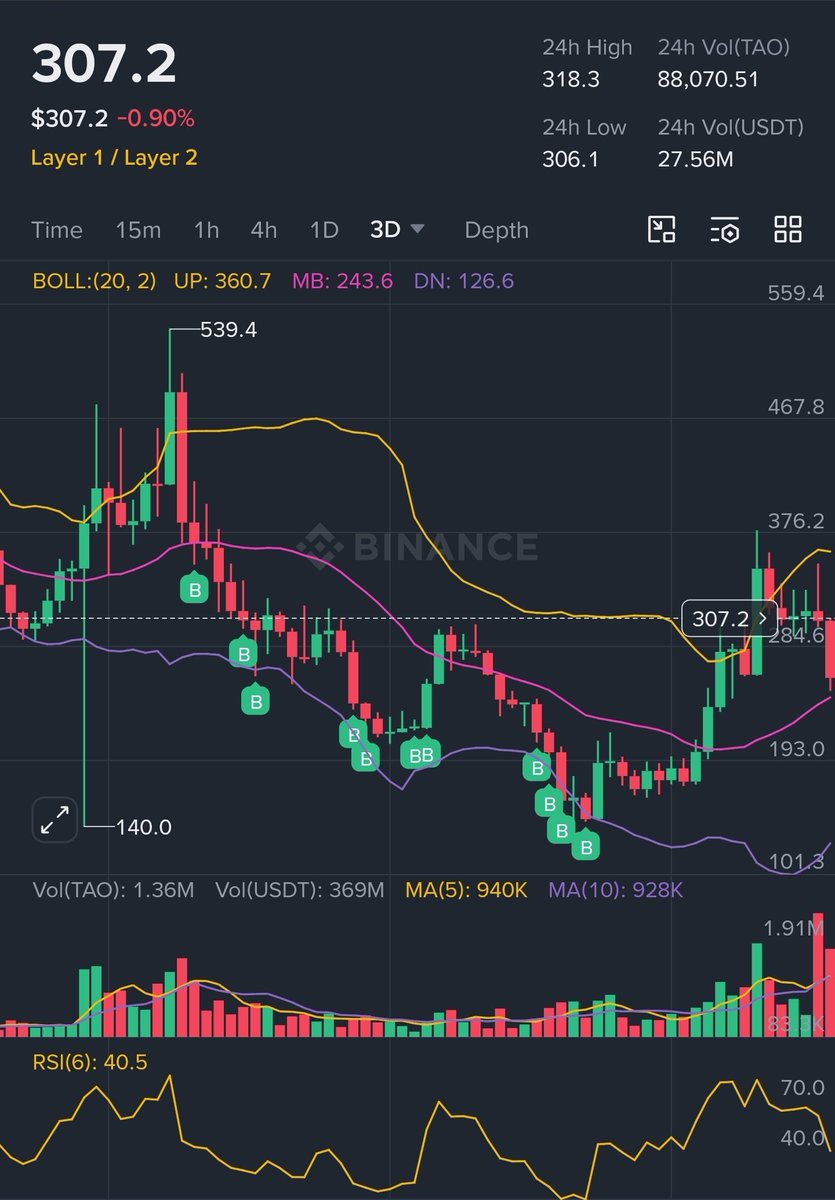Image resolution: width=835 pixels, height=1200 pixels.
Task: Tap the 24h Vol(TAO) value 88,070.51
Action: point(708,80)
